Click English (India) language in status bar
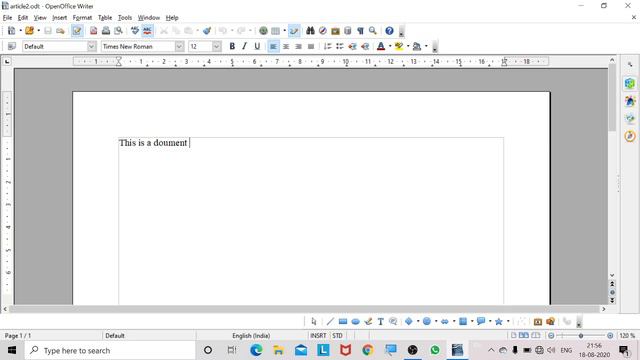640x360 pixels. pyautogui.click(x=251, y=336)
